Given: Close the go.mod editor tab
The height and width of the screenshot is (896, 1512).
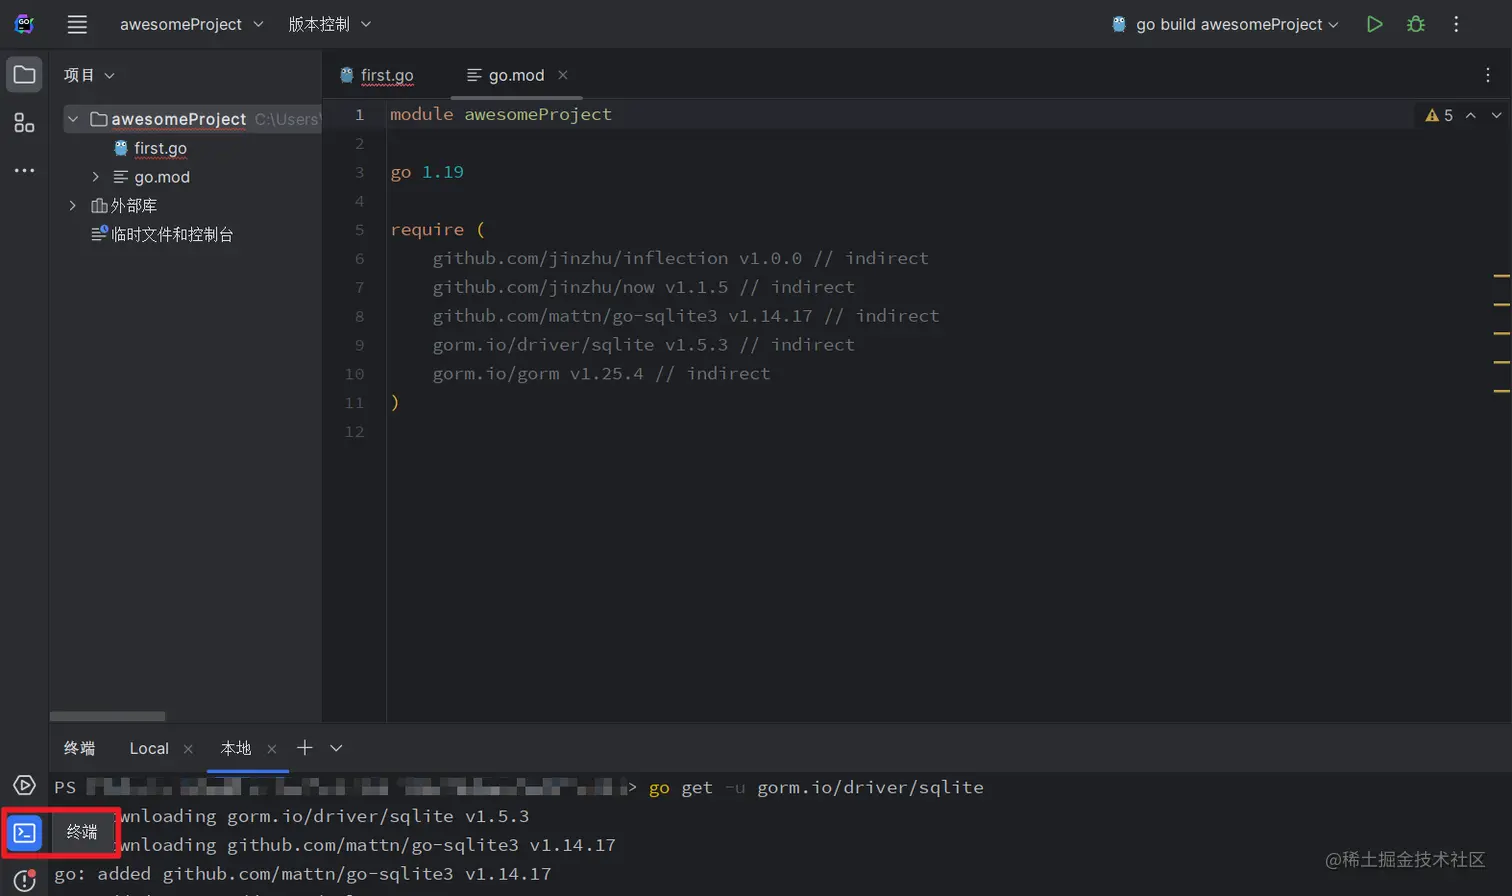Looking at the screenshot, I should [563, 75].
